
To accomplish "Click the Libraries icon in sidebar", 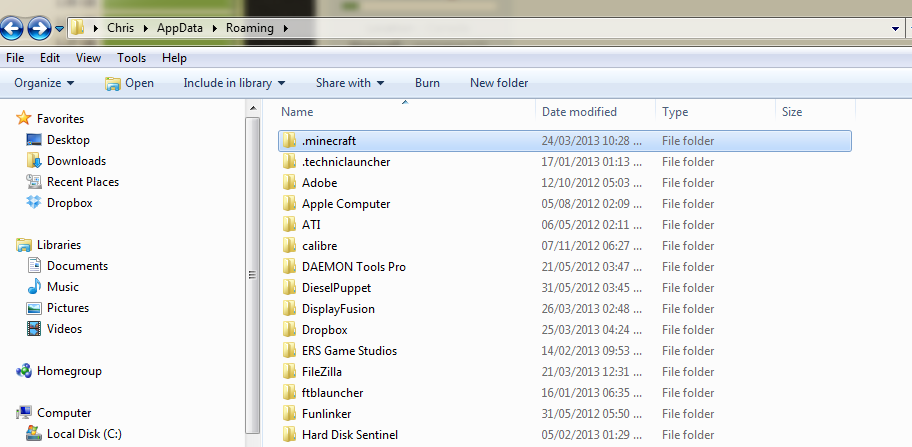I will [x=24, y=245].
